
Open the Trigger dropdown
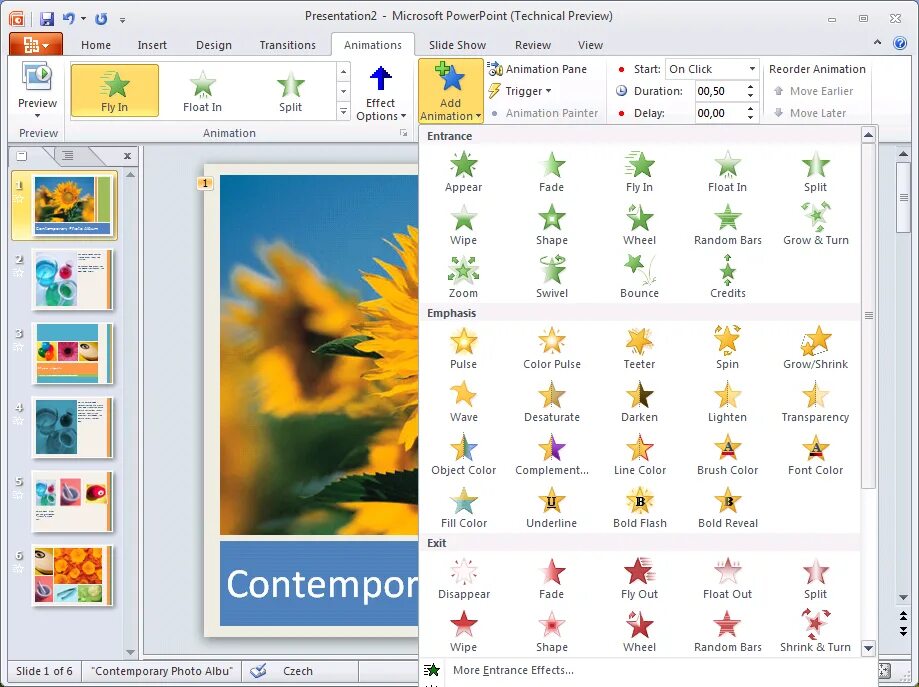point(520,91)
